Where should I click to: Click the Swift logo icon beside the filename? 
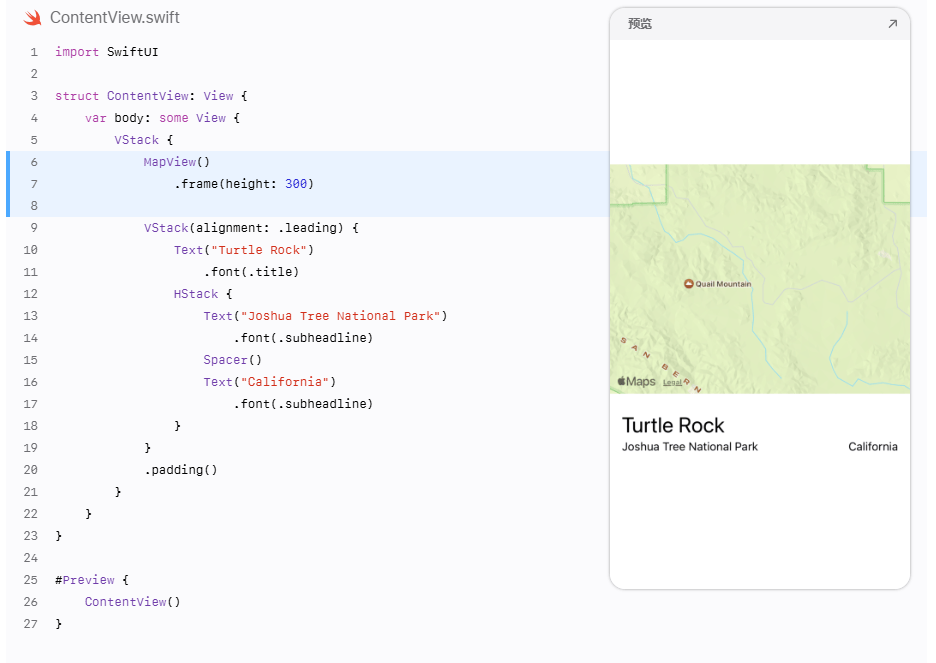pyautogui.click(x=32, y=18)
